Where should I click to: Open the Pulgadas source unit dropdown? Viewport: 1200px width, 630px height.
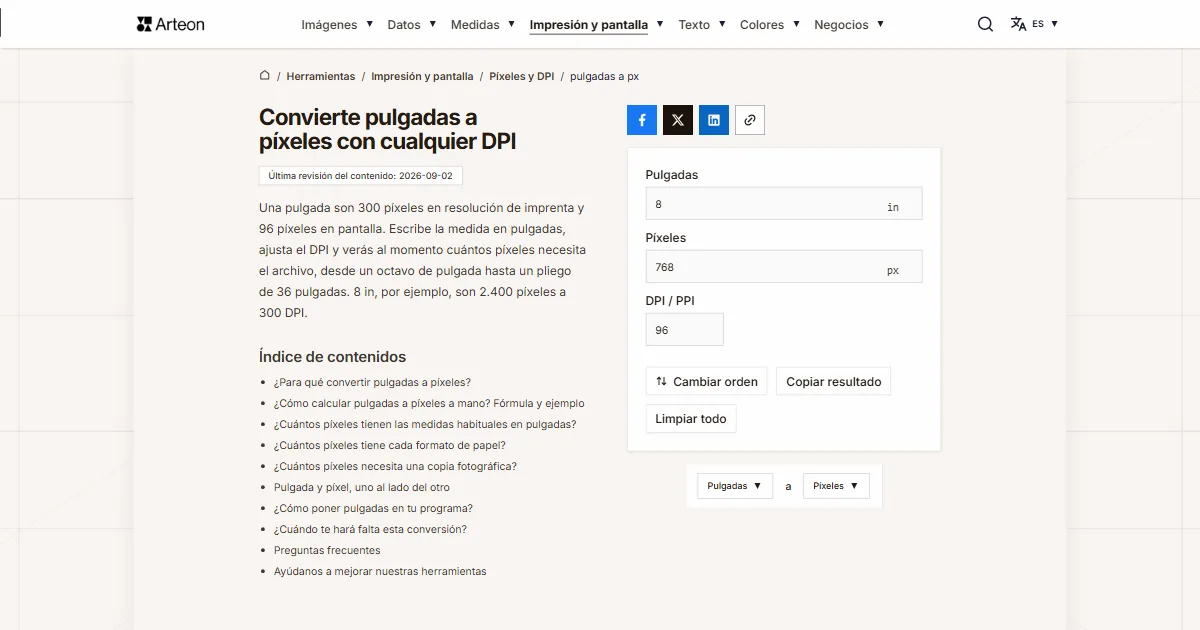735,486
